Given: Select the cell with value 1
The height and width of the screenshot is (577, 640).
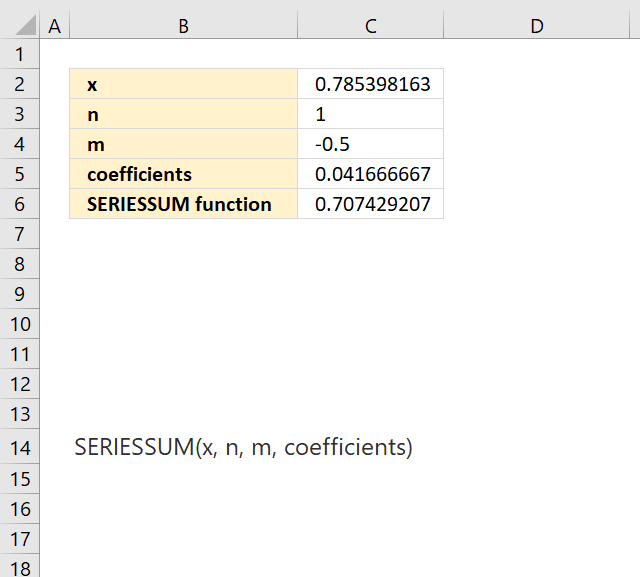Looking at the screenshot, I should pyautogui.click(x=371, y=114).
